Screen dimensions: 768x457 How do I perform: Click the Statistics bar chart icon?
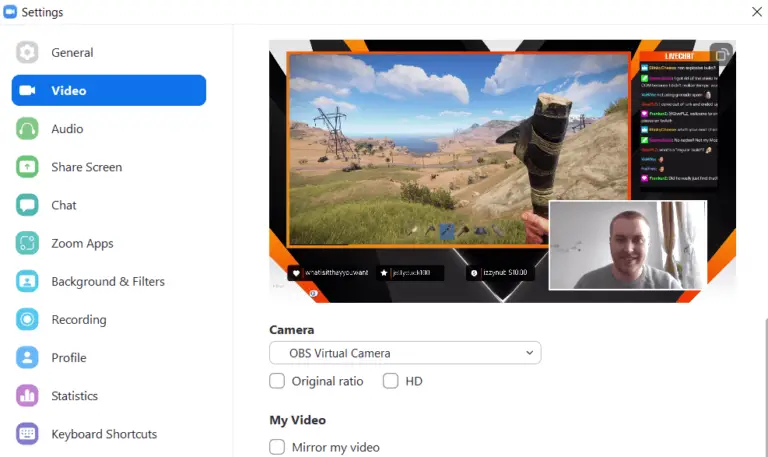(27, 396)
